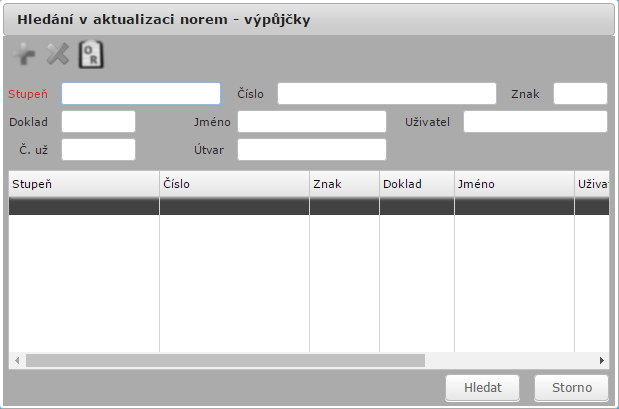
Task: Cancel with the Storno button
Action: [565, 387]
